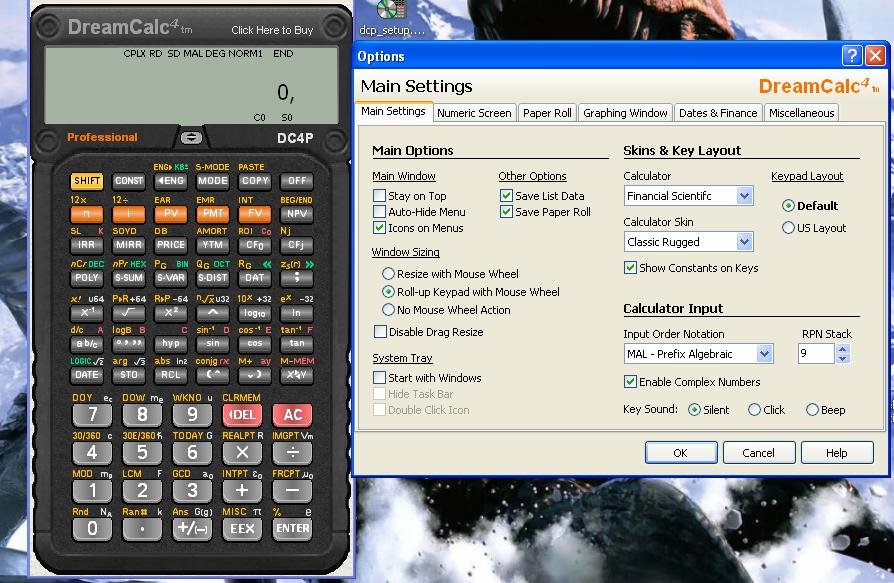894x583 pixels.
Task: Click the a b/c fraction key
Action: 87,343
